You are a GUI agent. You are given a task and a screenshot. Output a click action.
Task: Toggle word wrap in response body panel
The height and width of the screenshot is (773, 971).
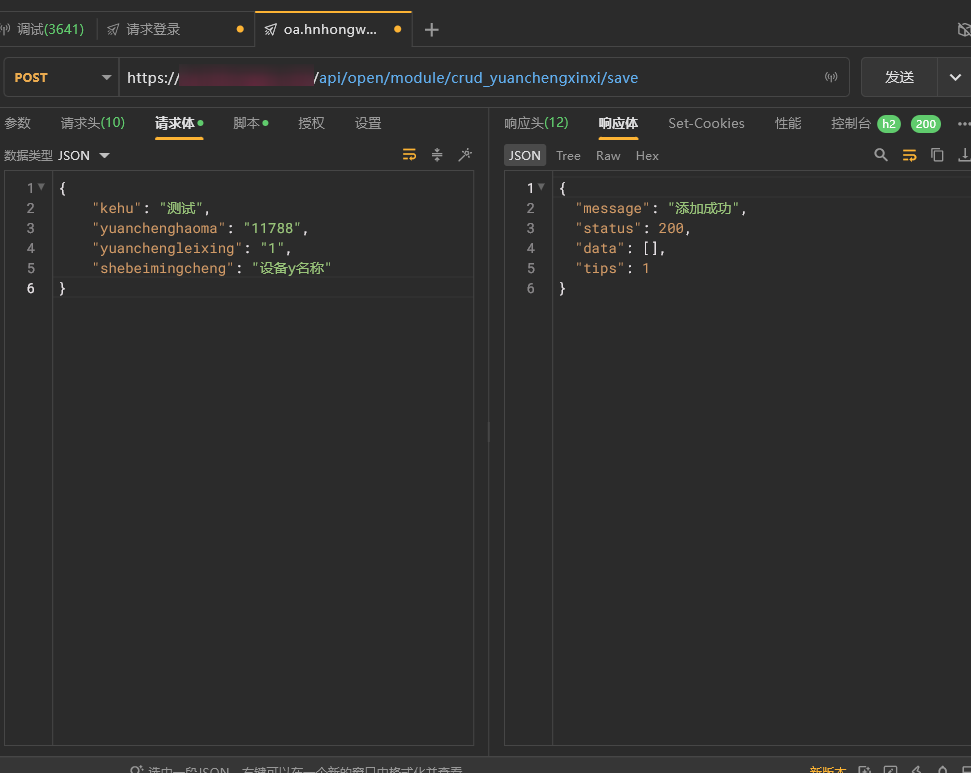click(909, 155)
